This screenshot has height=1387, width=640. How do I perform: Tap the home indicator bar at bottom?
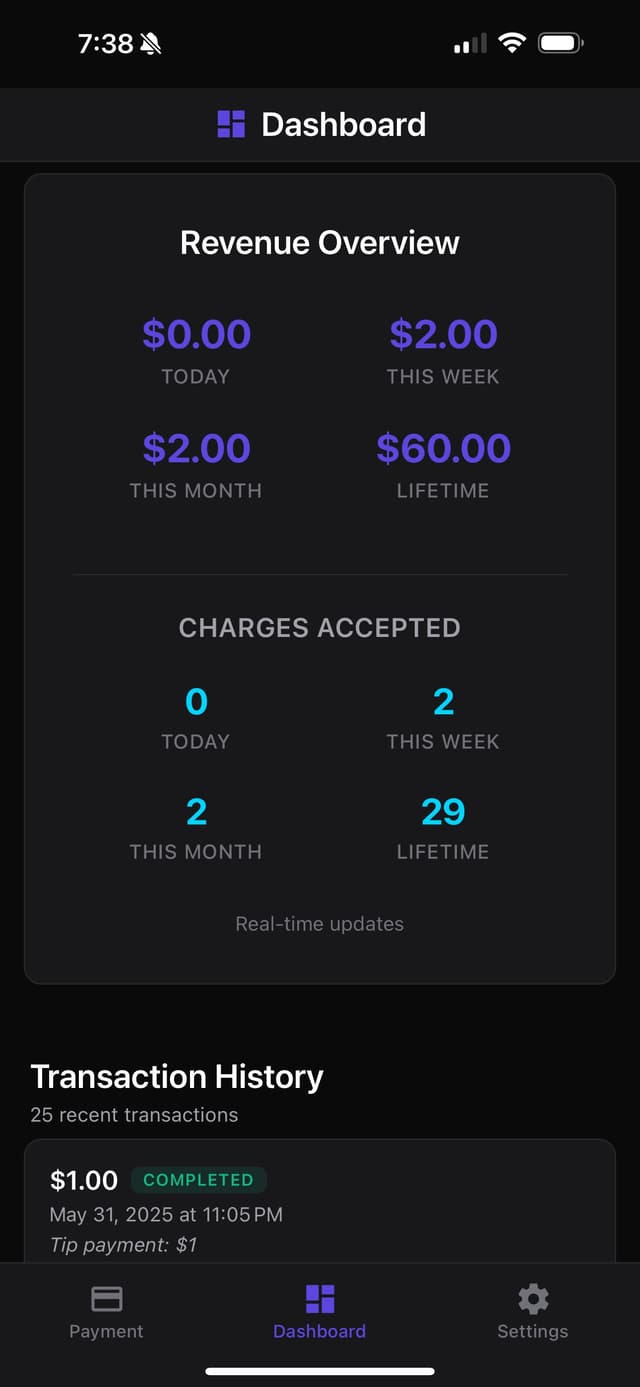click(x=320, y=1370)
